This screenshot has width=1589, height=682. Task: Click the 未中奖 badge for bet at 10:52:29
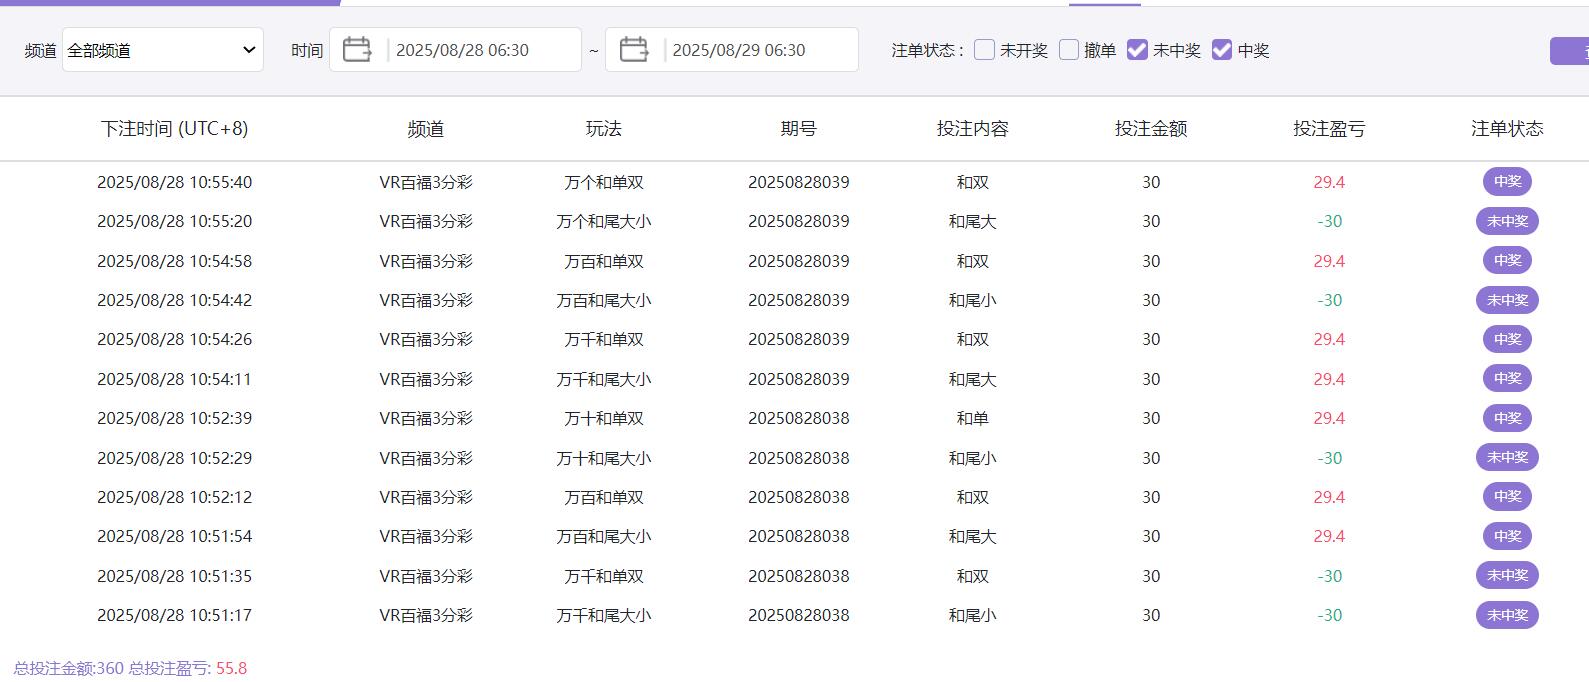coord(1507,458)
